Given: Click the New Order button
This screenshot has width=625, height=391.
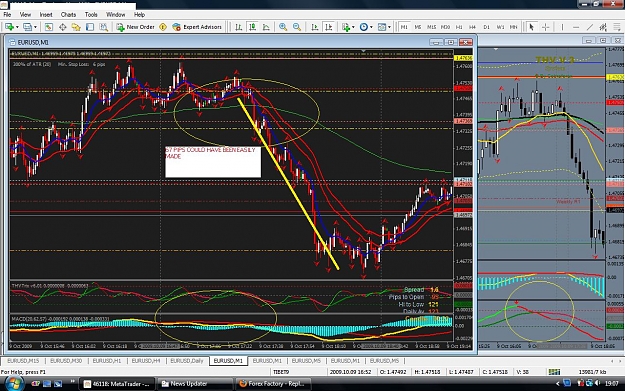Looking at the screenshot, I should point(135,27).
